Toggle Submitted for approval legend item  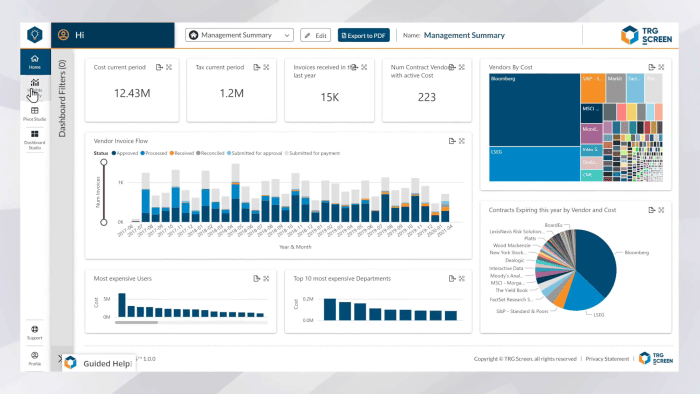(254, 153)
